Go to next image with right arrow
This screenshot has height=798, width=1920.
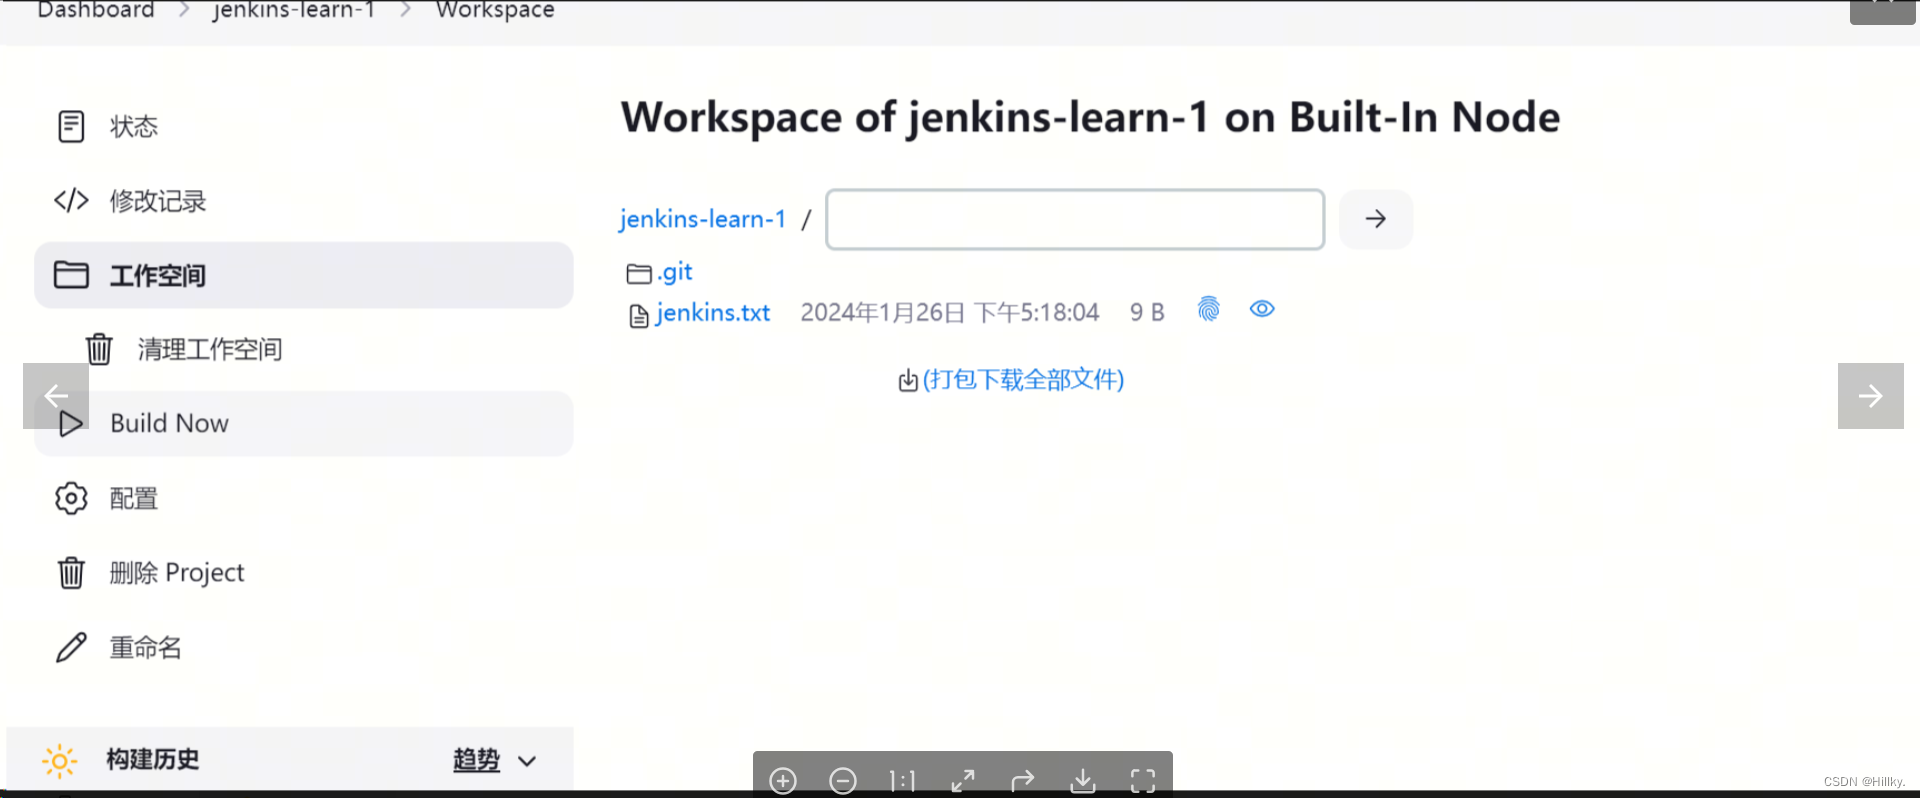point(1871,396)
